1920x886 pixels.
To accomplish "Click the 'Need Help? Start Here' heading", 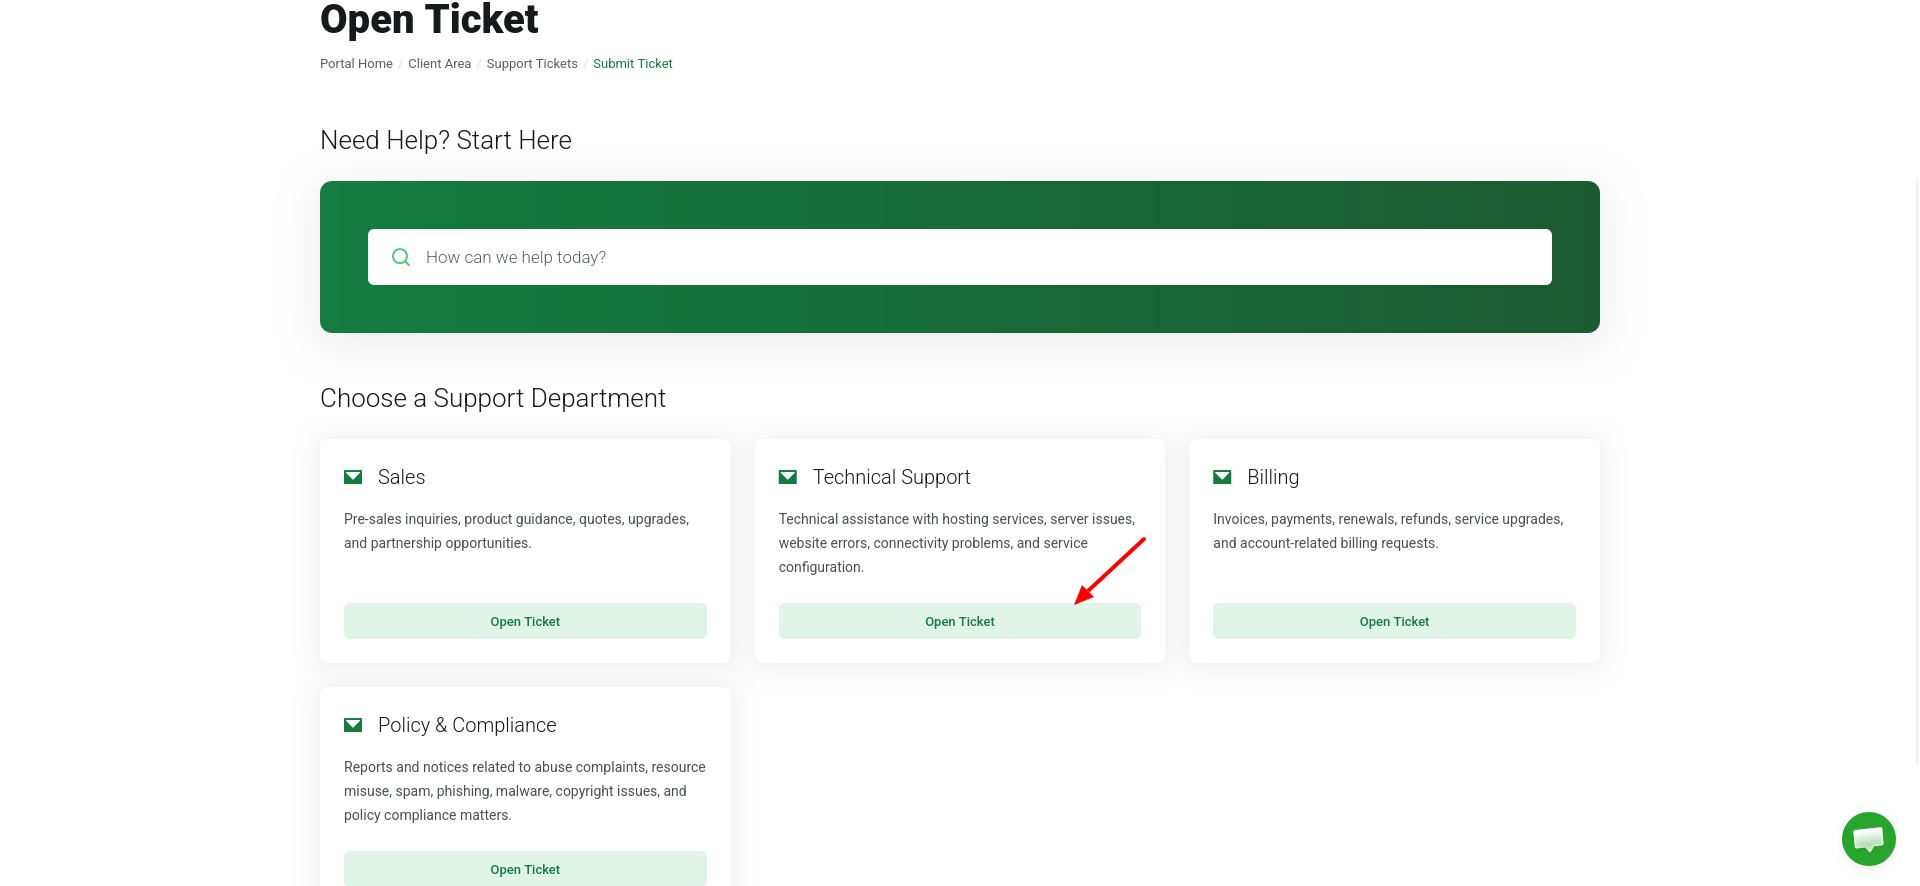I will pyautogui.click(x=446, y=140).
